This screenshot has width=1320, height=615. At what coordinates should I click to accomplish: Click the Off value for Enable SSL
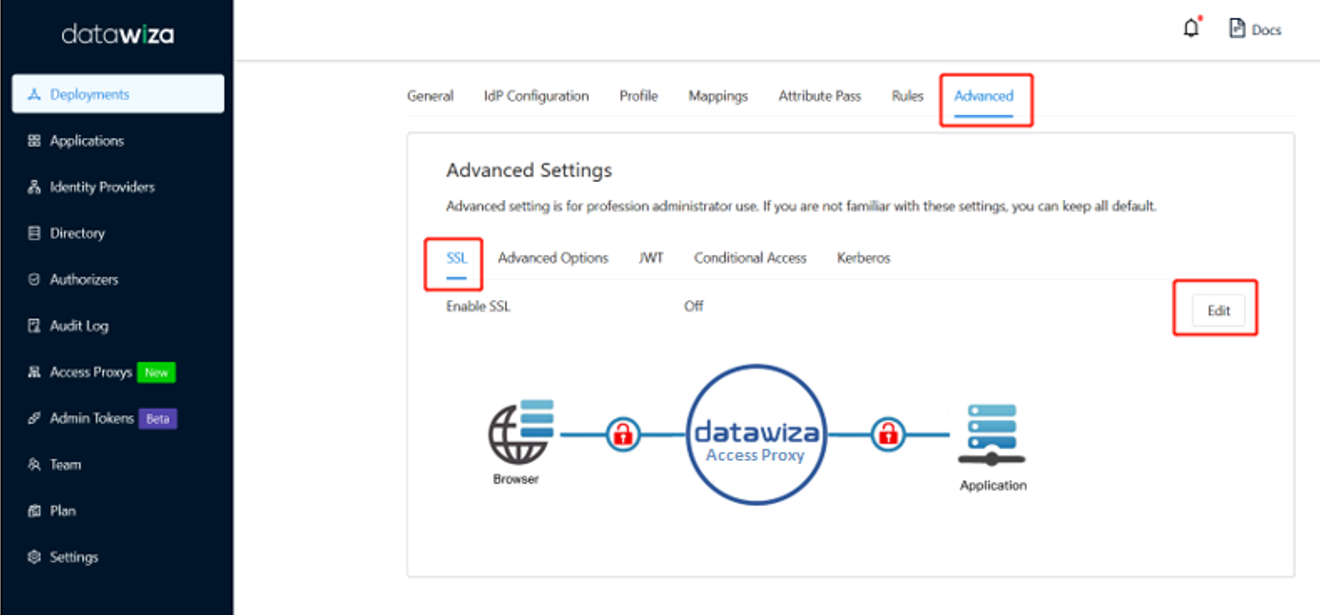click(694, 306)
